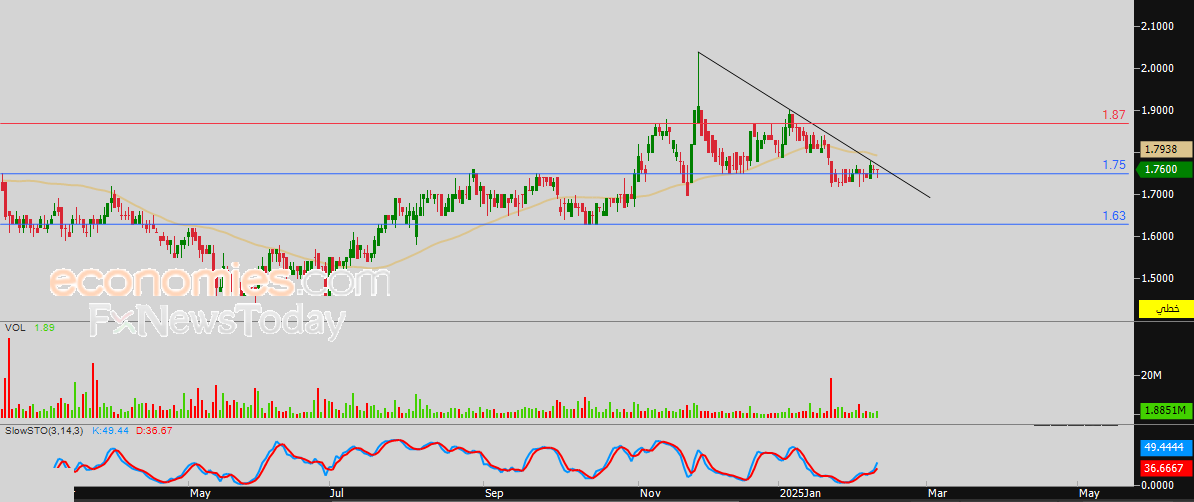Click the VOL indicator label

[14, 328]
